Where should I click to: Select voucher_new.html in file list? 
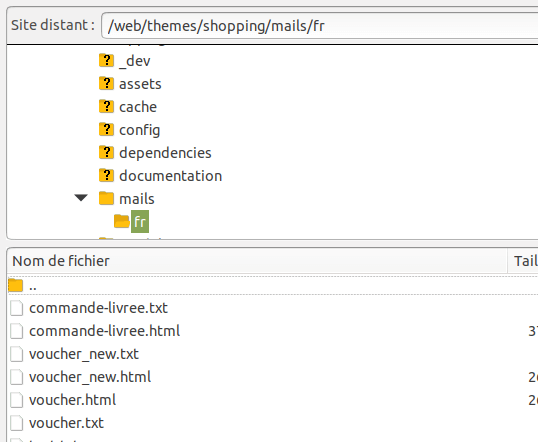(x=90, y=377)
